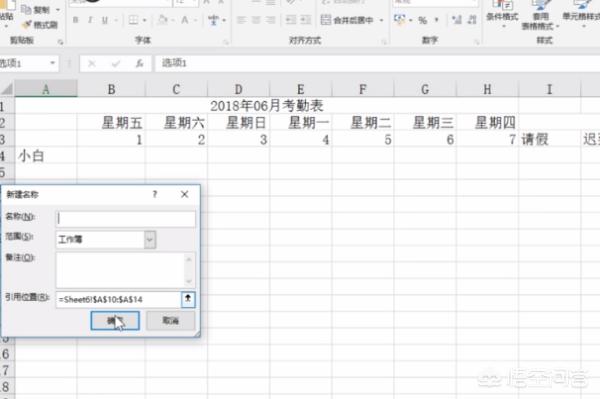This screenshot has height=399, width=600.
Task: Center text horizontally
Action: pyautogui.click(x=256, y=20)
